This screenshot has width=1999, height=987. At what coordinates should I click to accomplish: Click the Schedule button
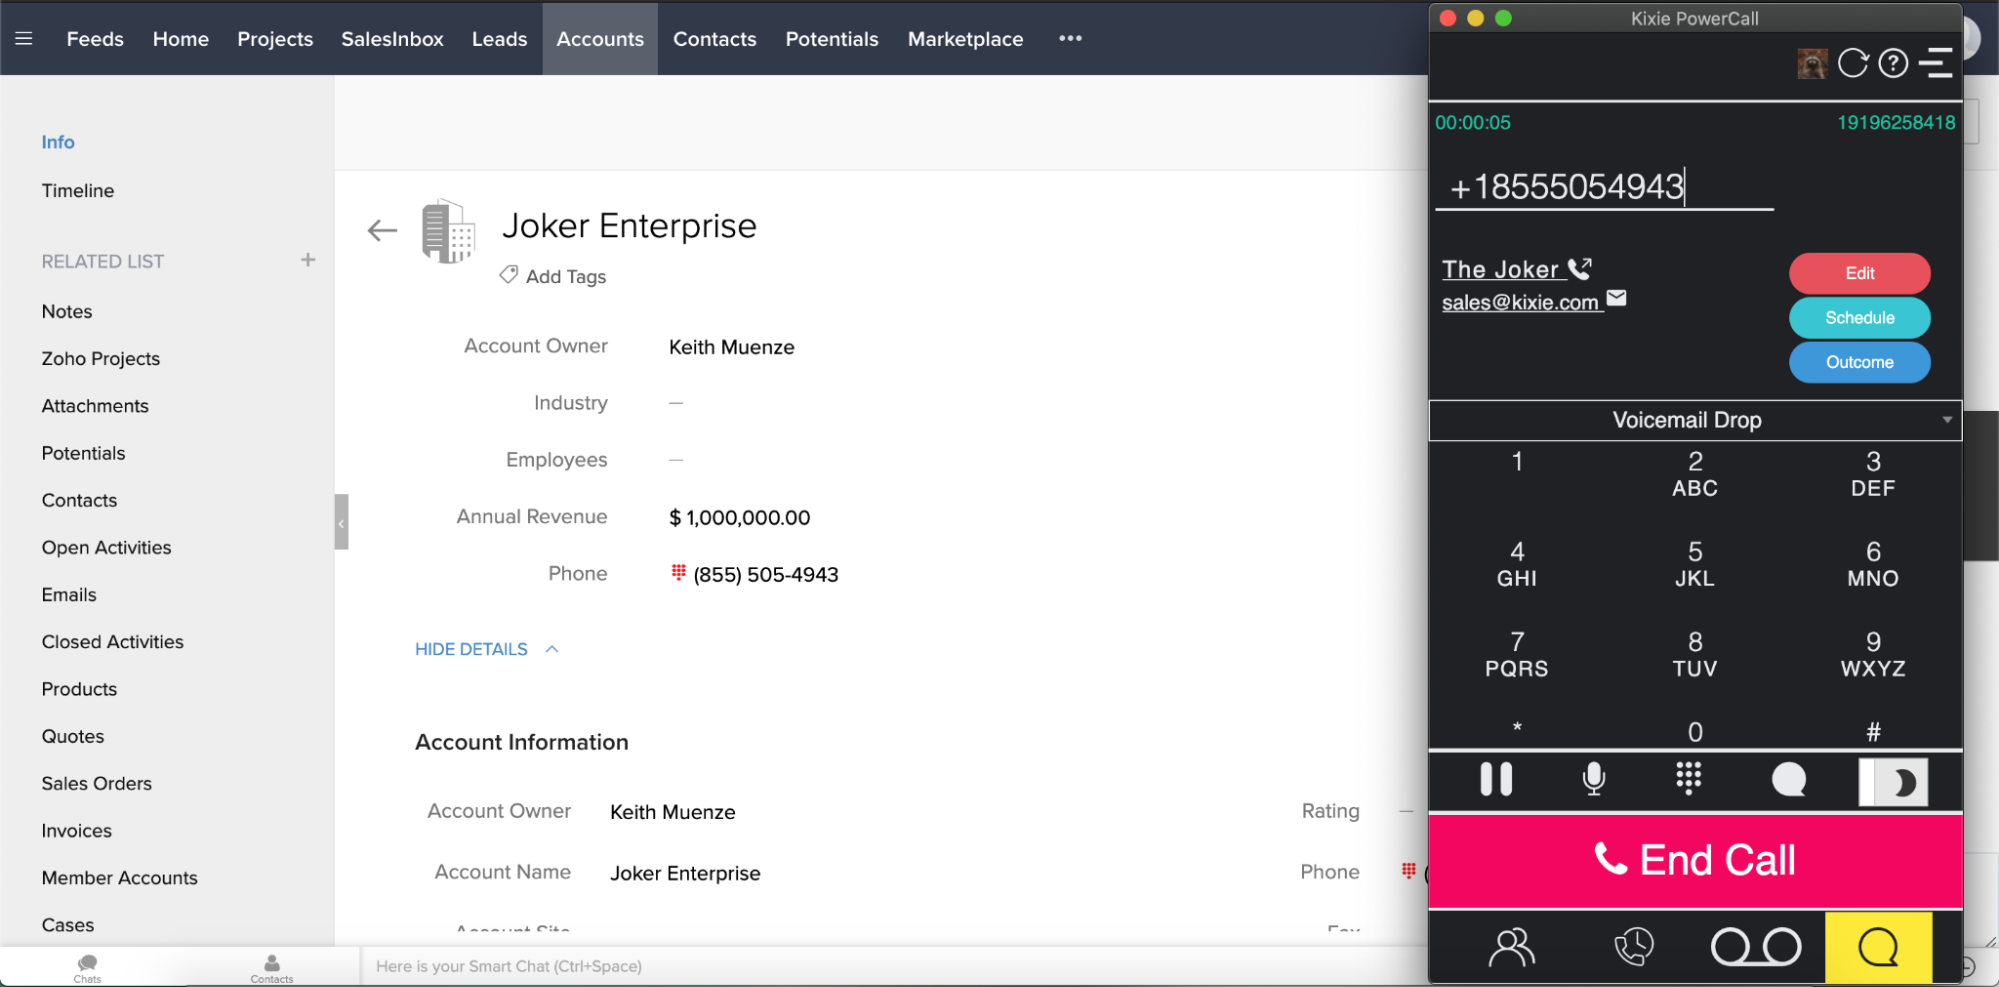pos(1859,317)
